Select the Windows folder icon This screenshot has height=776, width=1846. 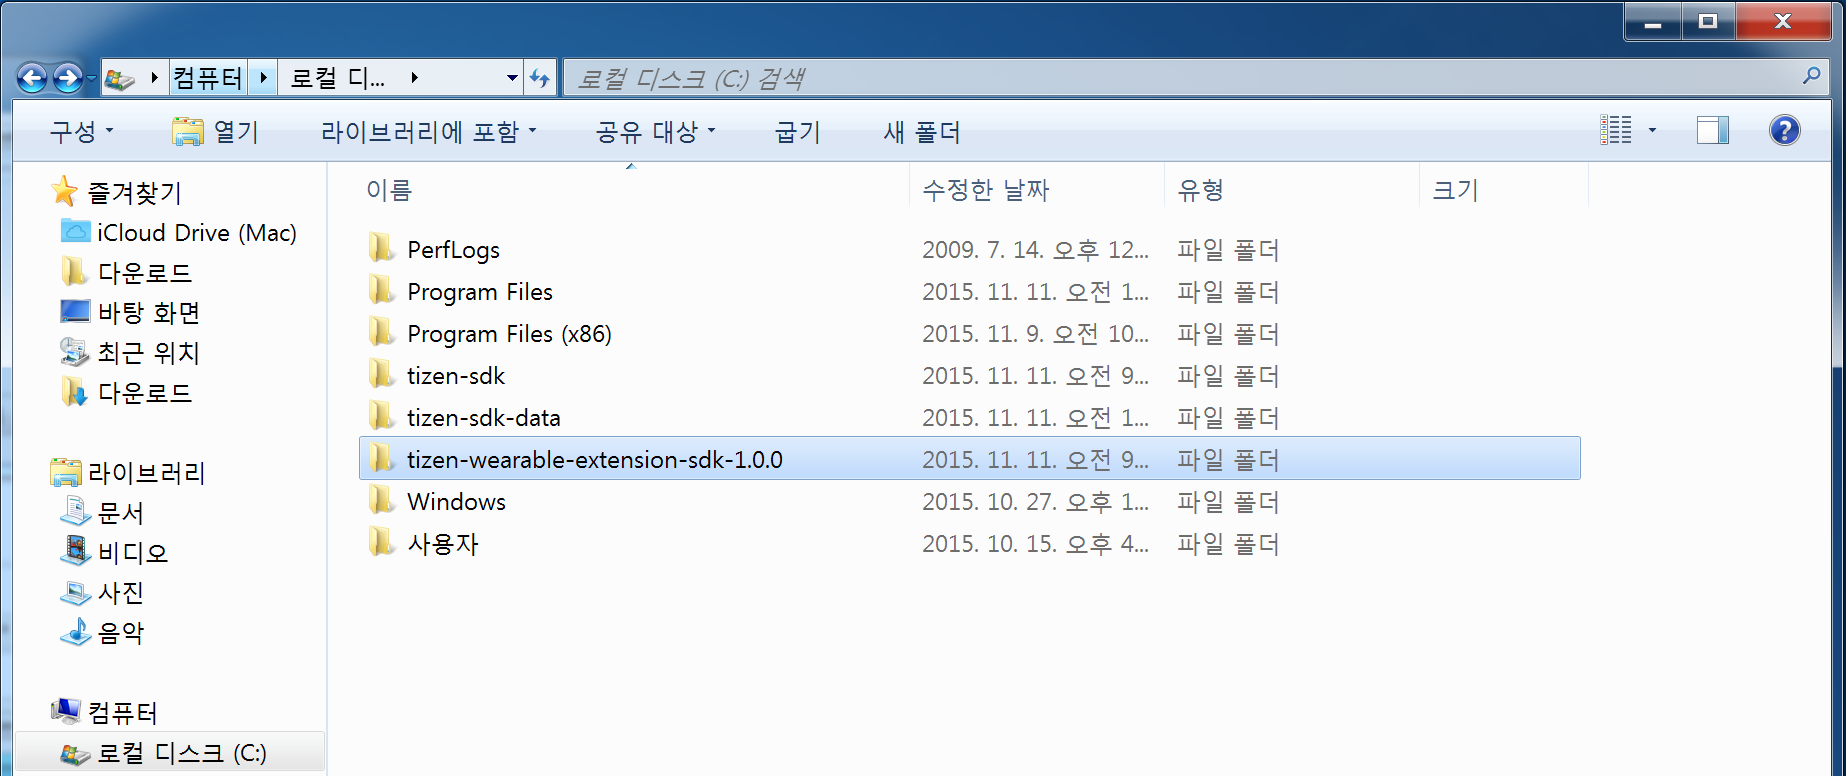point(381,500)
